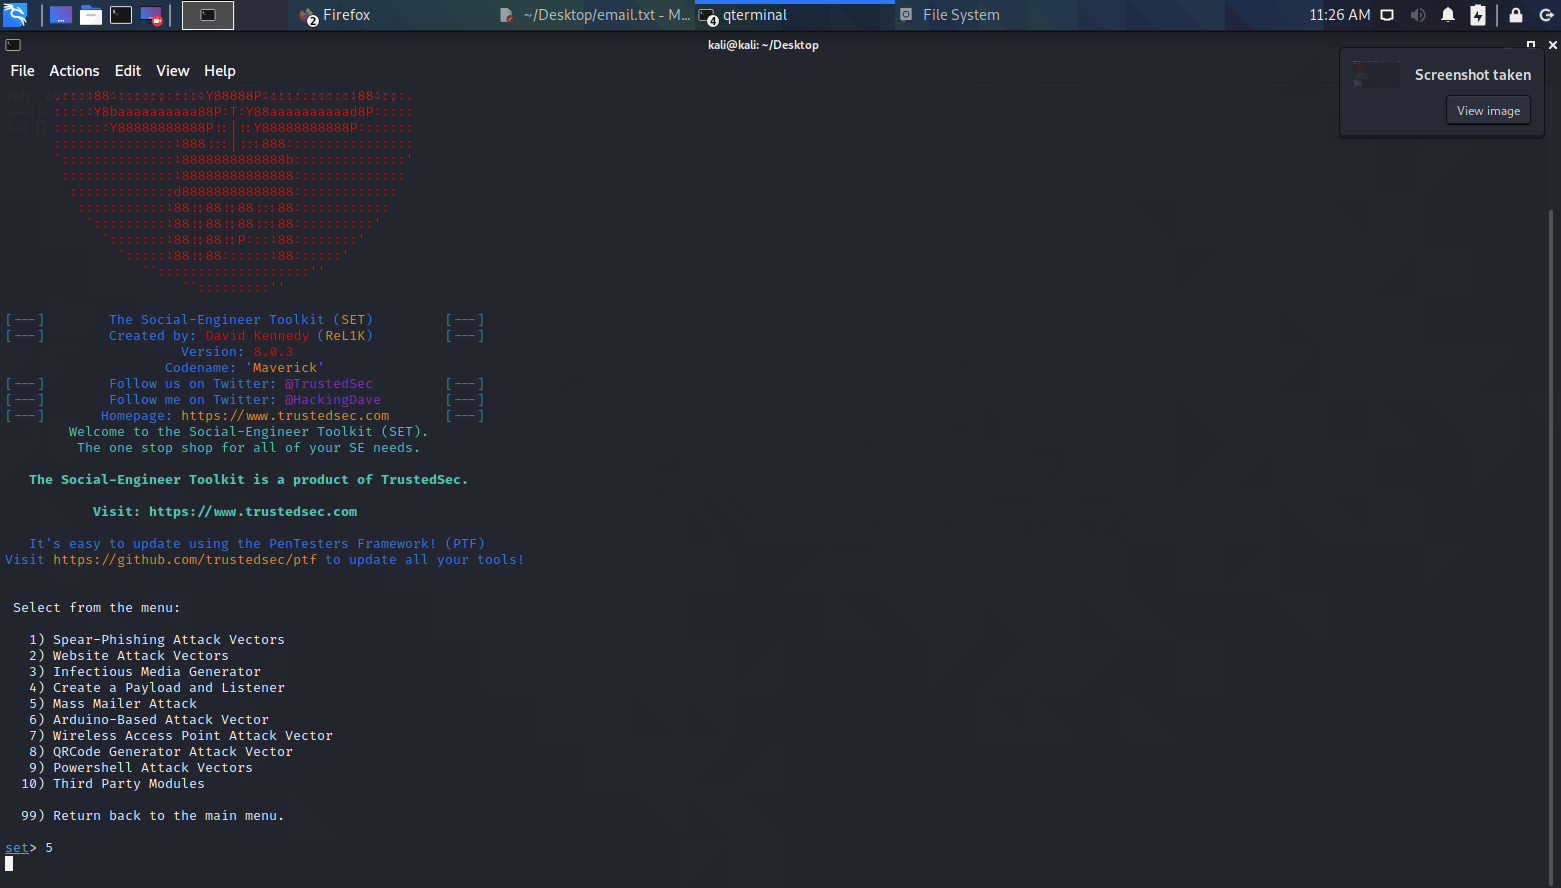Viewport: 1561px width, 888px height.
Task: Lock the screen with padlock icon
Action: point(1516,15)
